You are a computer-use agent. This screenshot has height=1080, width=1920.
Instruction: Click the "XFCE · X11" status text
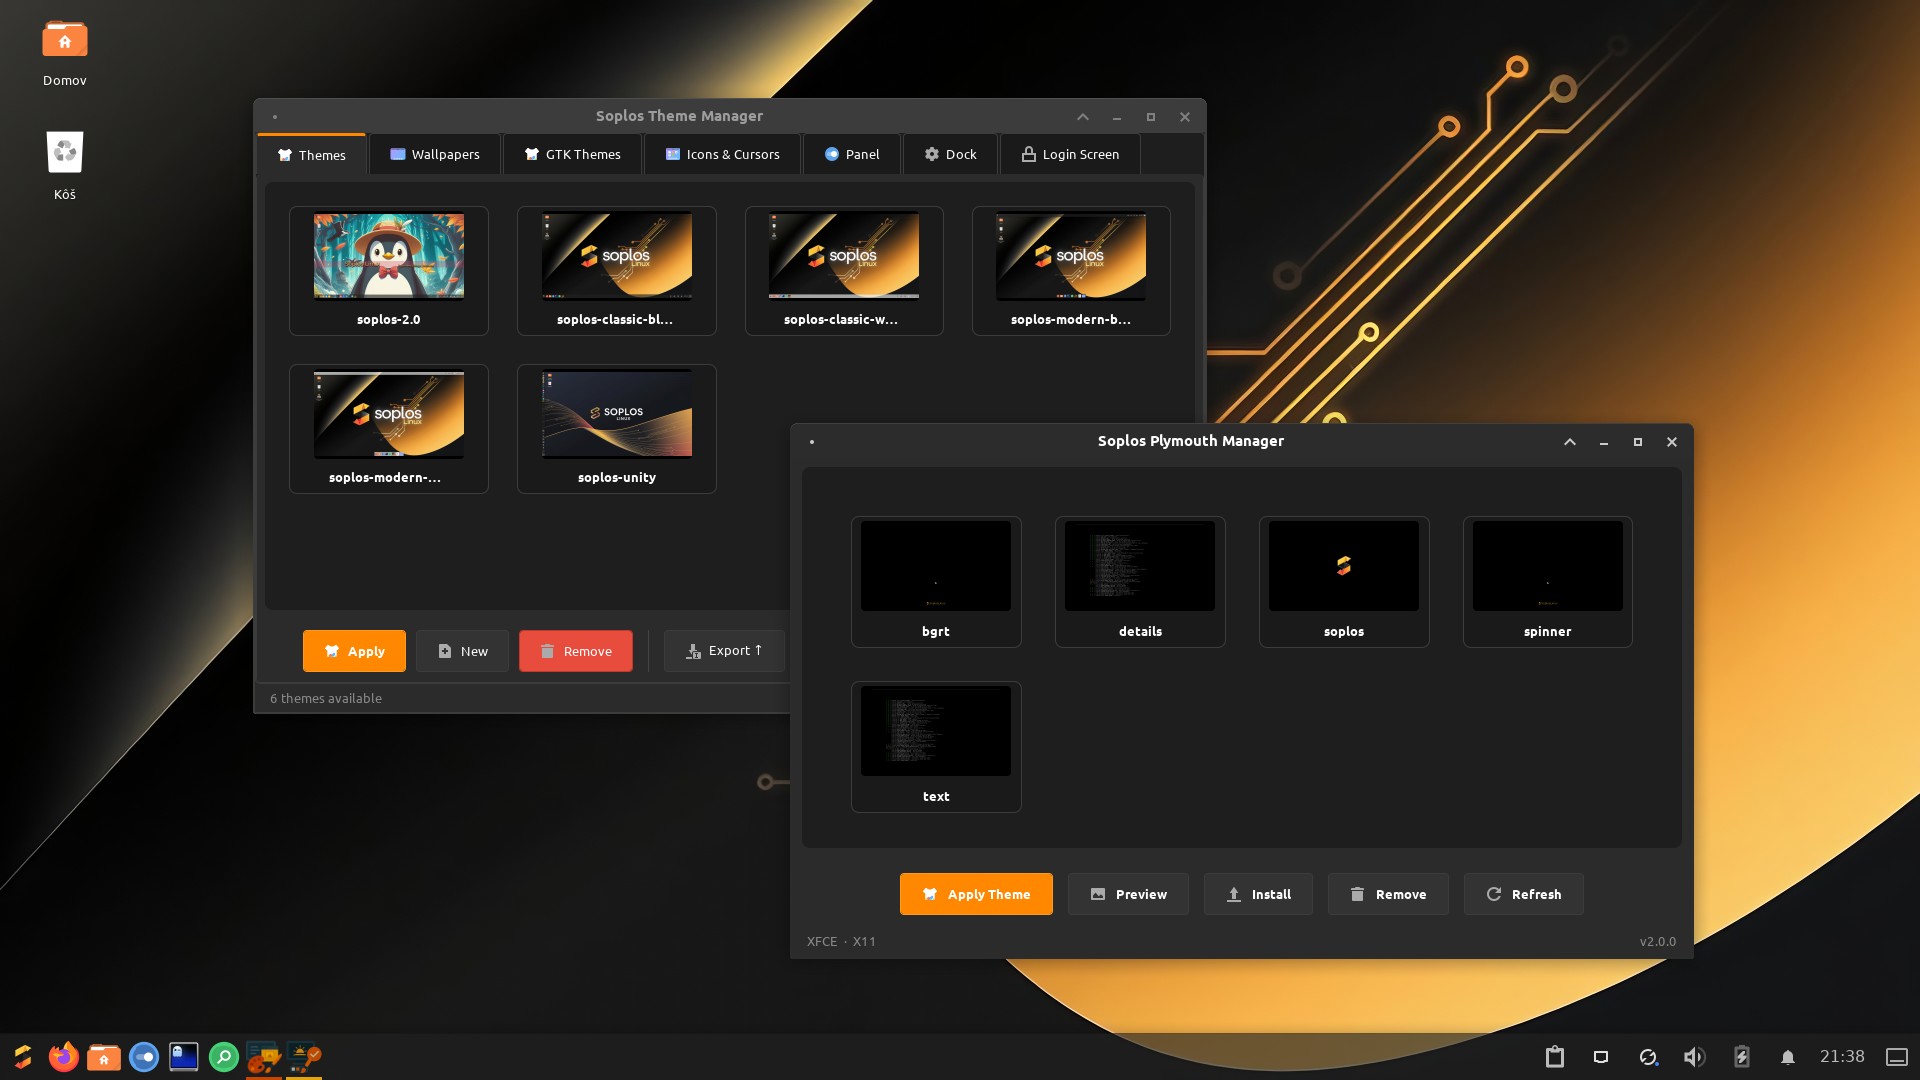click(x=841, y=941)
